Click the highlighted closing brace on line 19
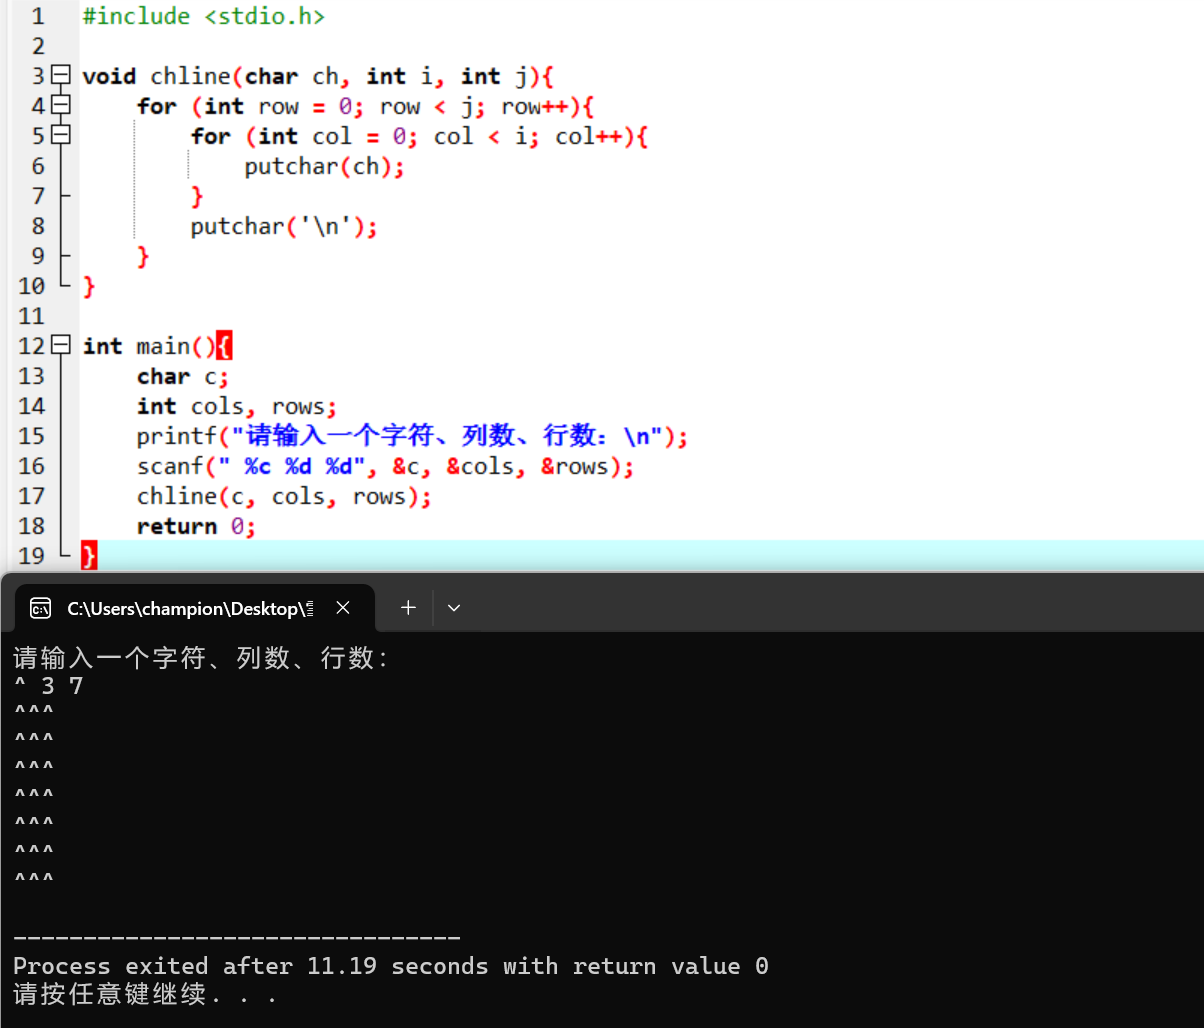 [x=89, y=556]
